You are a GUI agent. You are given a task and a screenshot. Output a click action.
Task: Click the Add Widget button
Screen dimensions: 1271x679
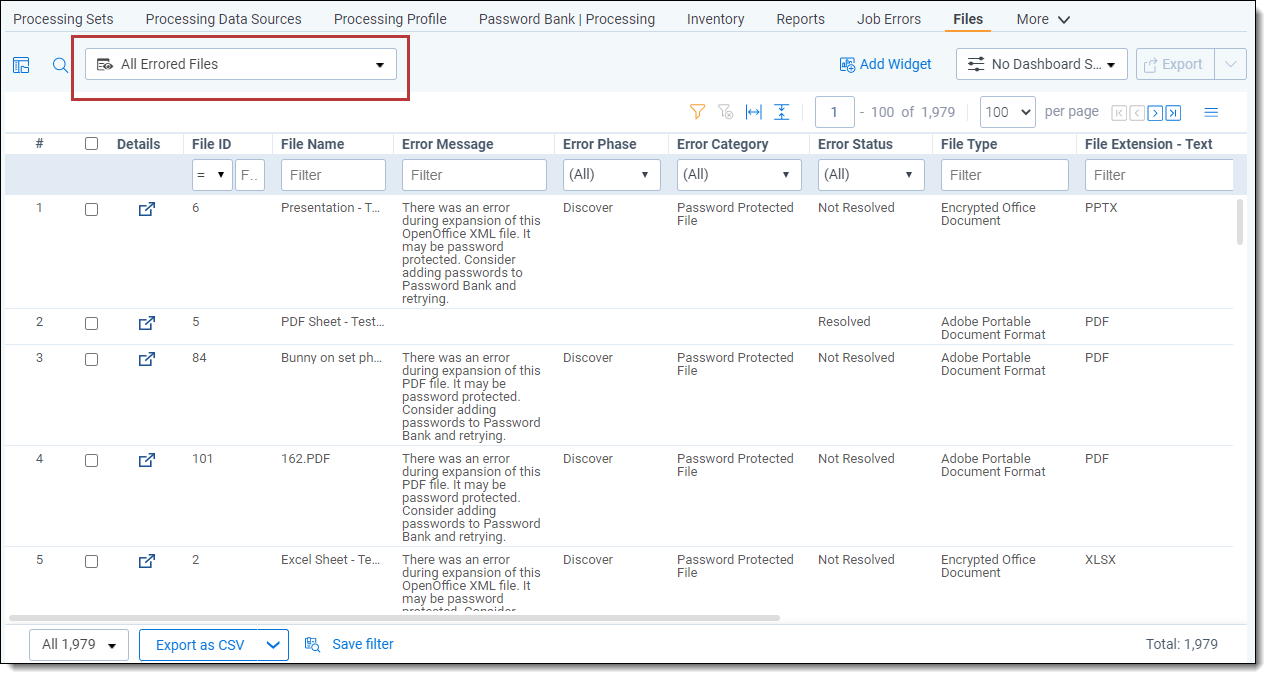885,64
